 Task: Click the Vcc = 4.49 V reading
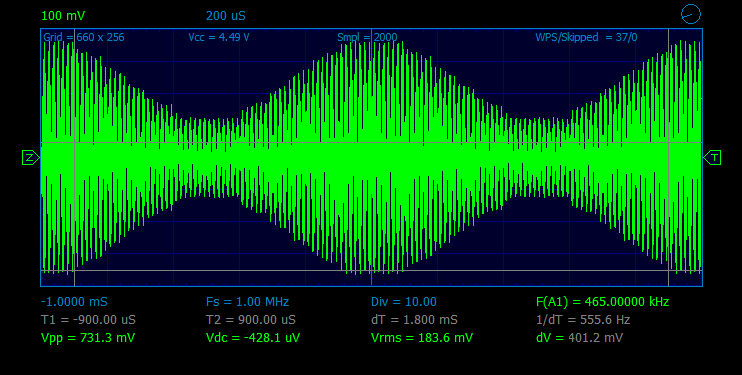[x=219, y=37]
